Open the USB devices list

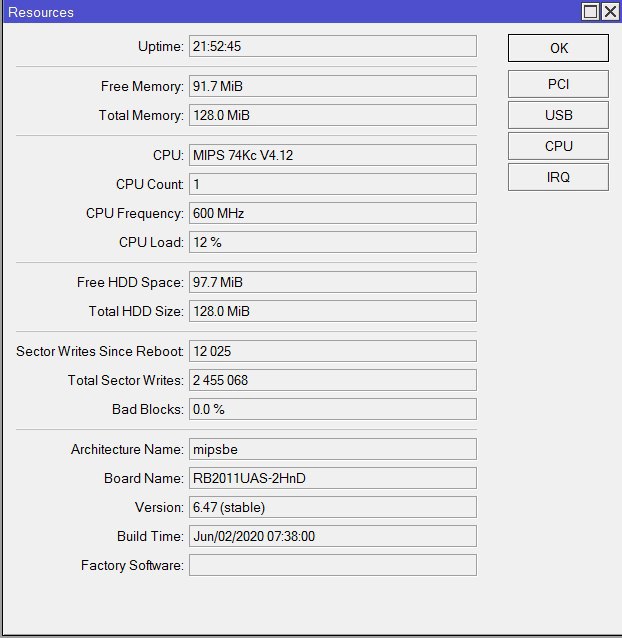(558, 115)
